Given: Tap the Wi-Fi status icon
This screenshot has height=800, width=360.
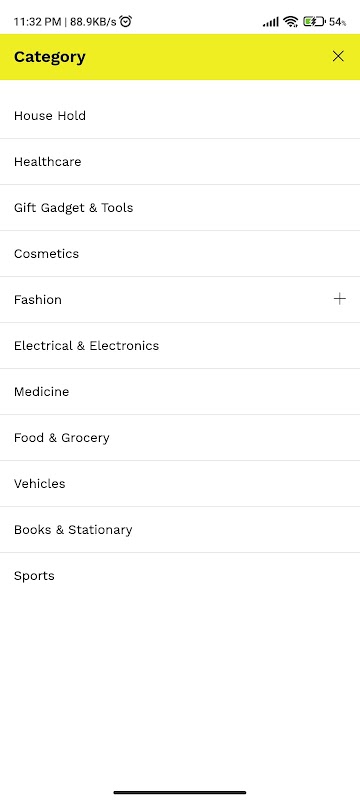Looking at the screenshot, I should click(x=291, y=21).
